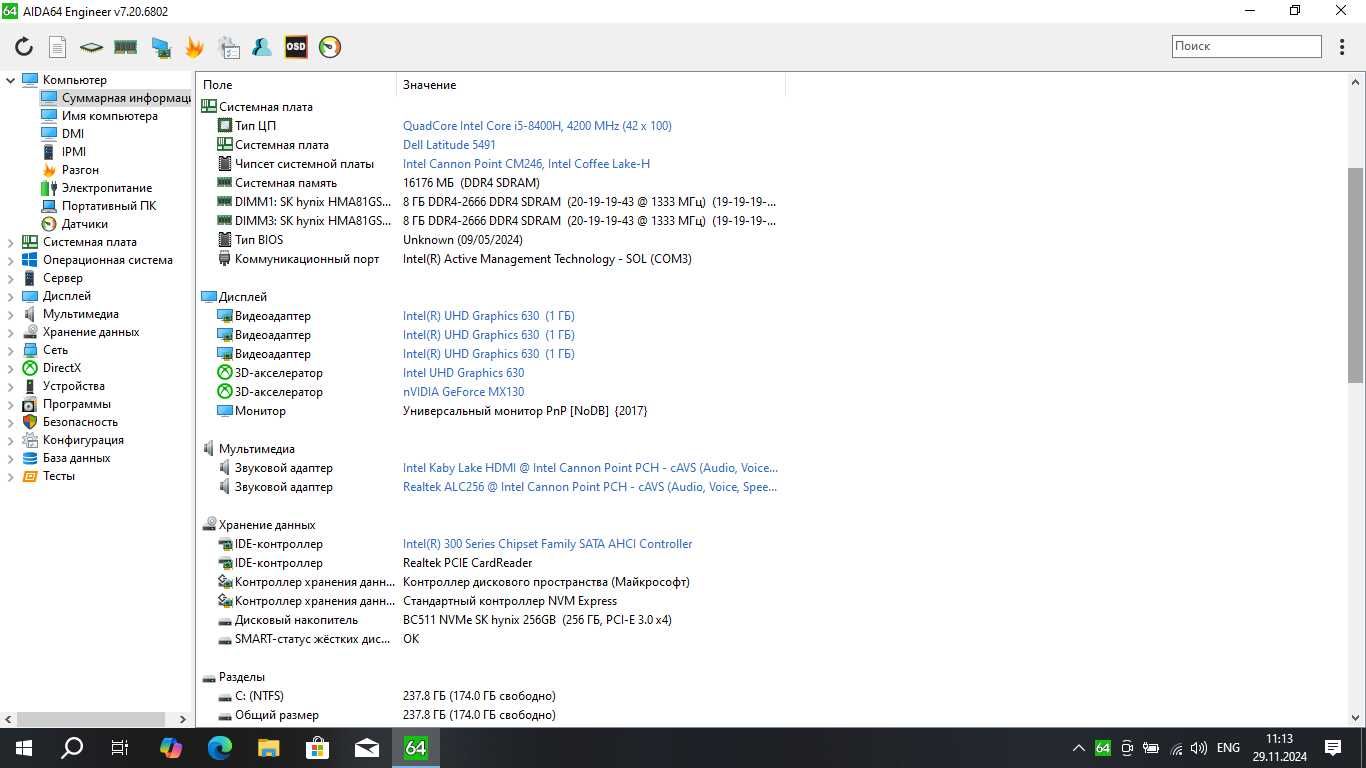Open the volume control in system tray
Image resolution: width=1366 pixels, height=768 pixels.
tap(1199, 748)
